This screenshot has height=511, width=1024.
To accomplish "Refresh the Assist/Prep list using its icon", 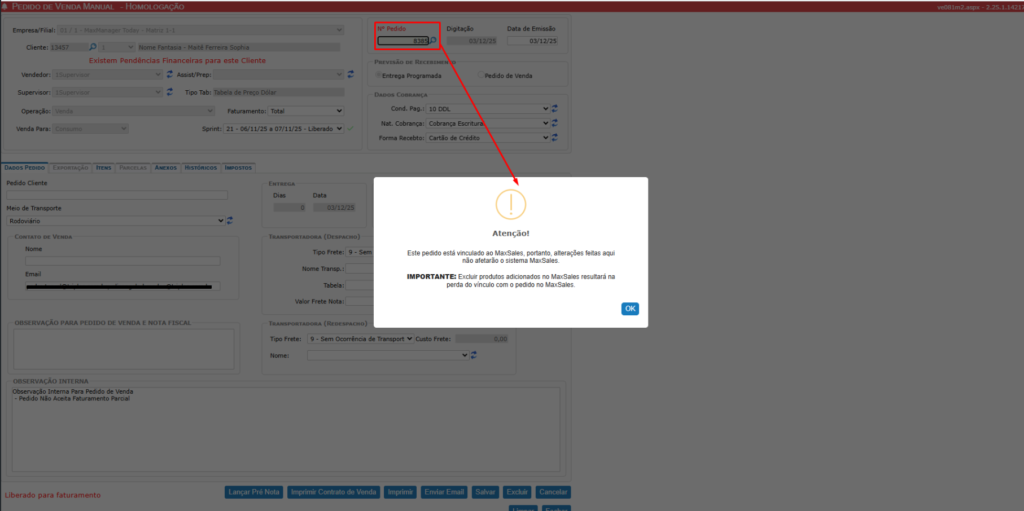I will [x=351, y=75].
